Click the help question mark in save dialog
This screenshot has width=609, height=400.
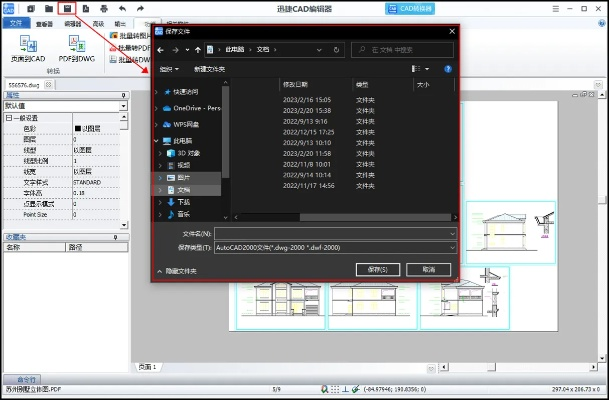click(x=449, y=69)
